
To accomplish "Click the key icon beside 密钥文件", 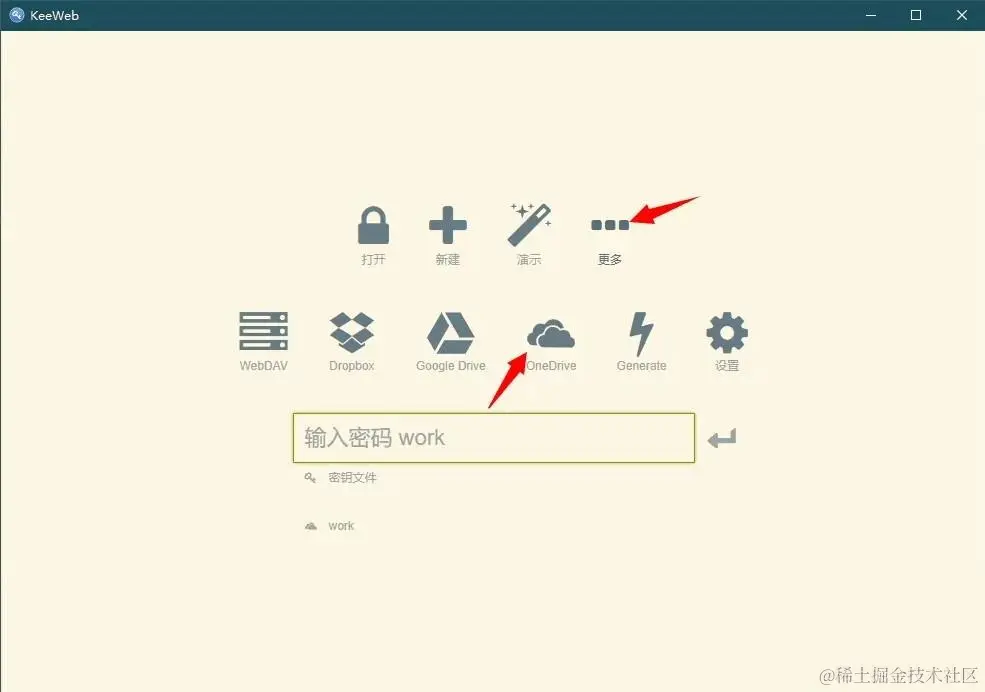I will 310,478.
